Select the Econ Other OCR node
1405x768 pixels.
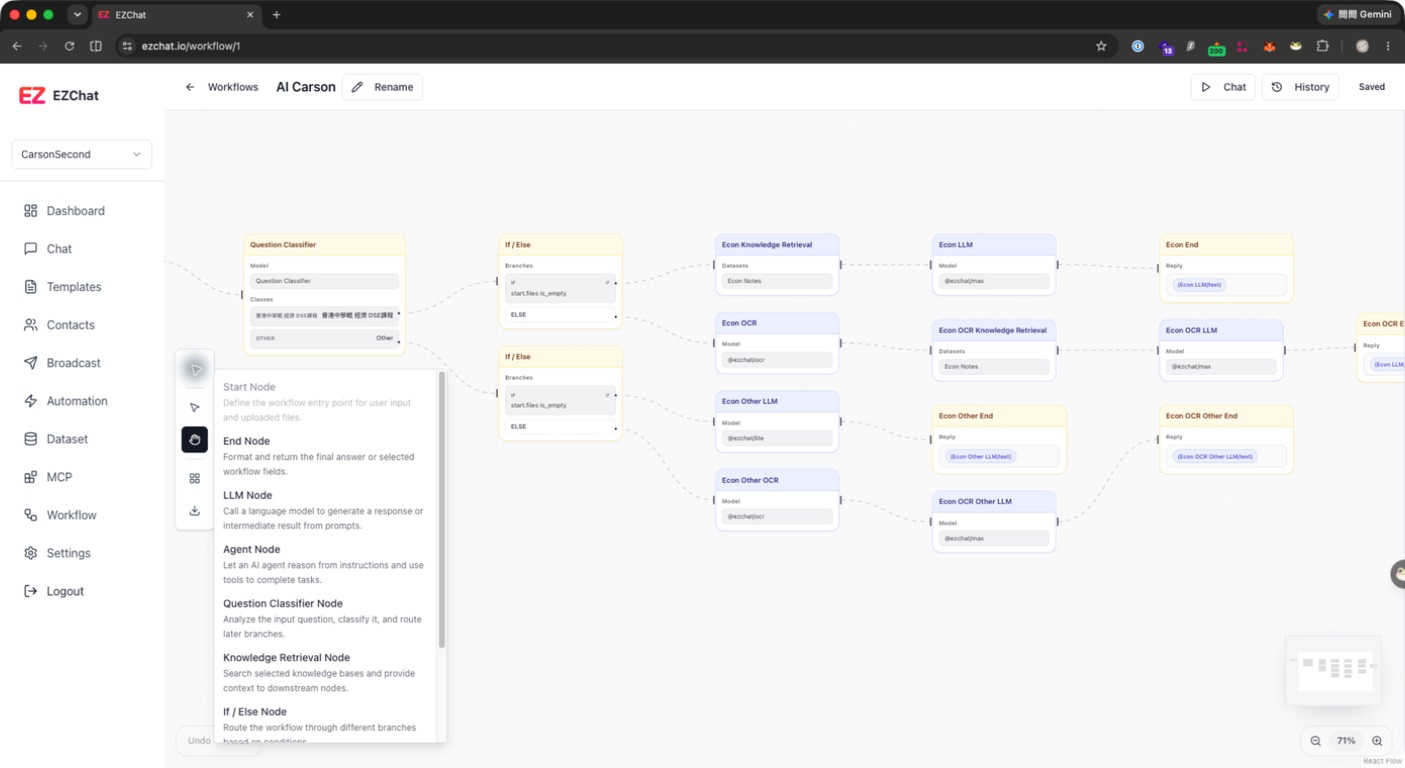pos(777,500)
